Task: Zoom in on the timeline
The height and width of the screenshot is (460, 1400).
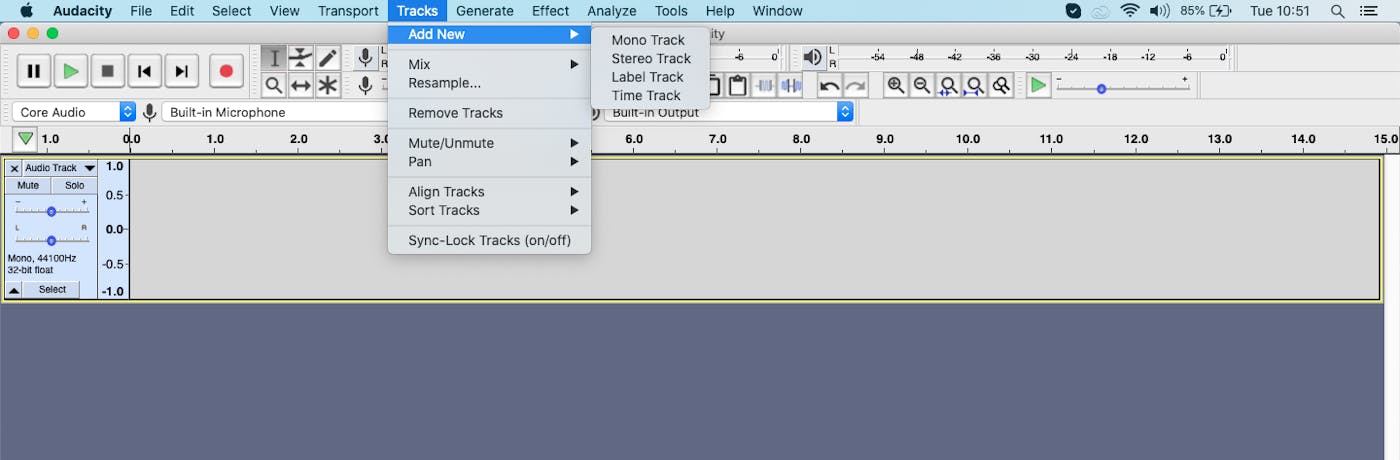Action: (896, 85)
